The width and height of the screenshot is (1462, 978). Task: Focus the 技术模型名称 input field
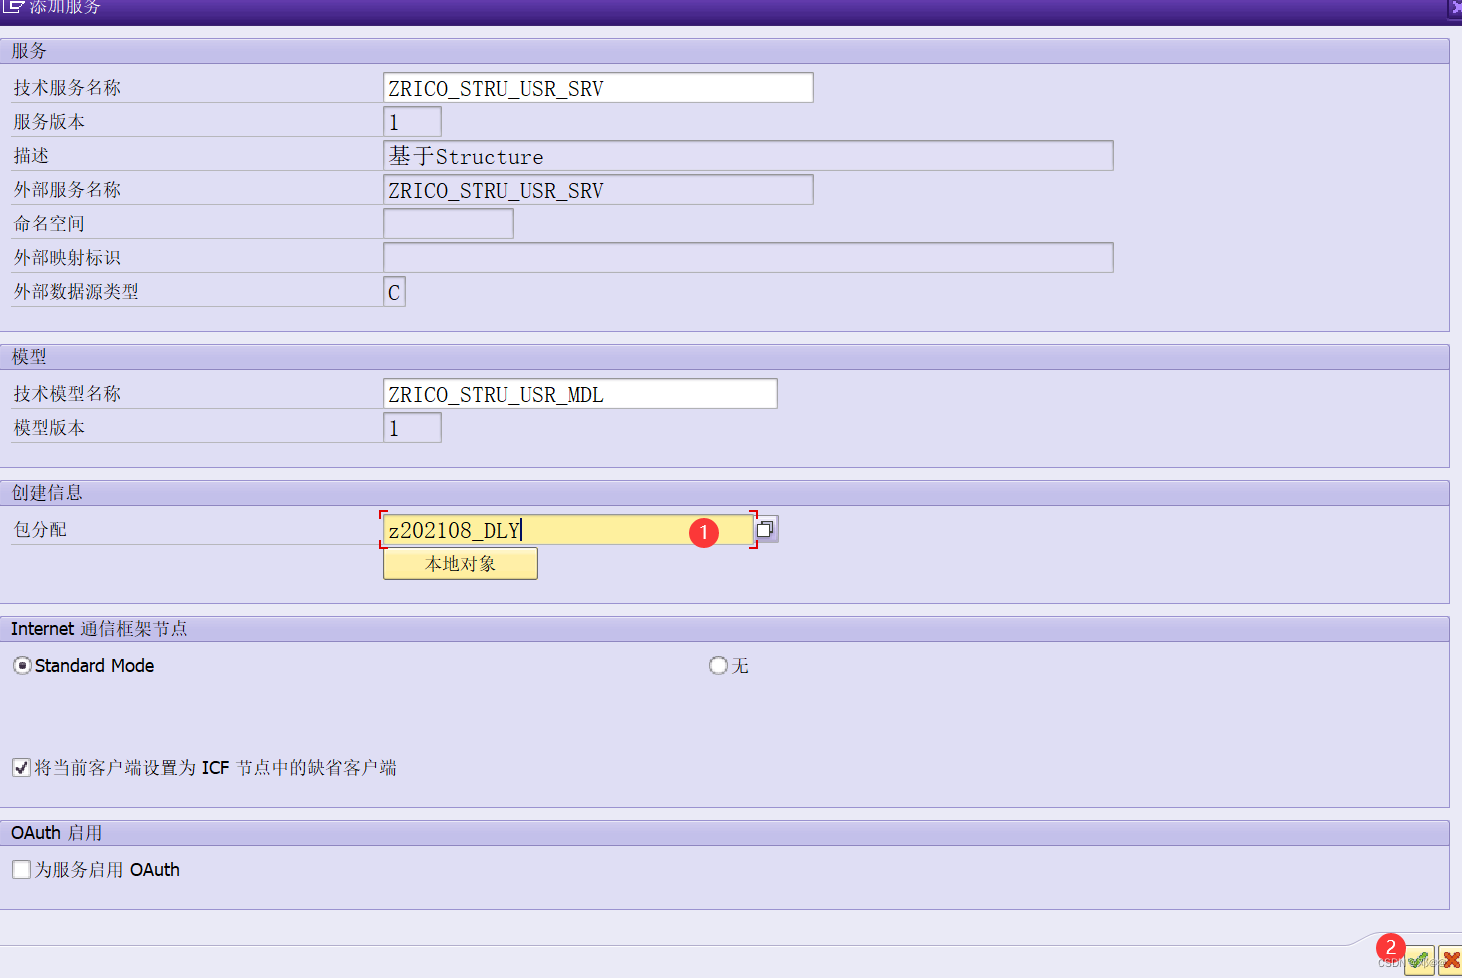coord(580,394)
